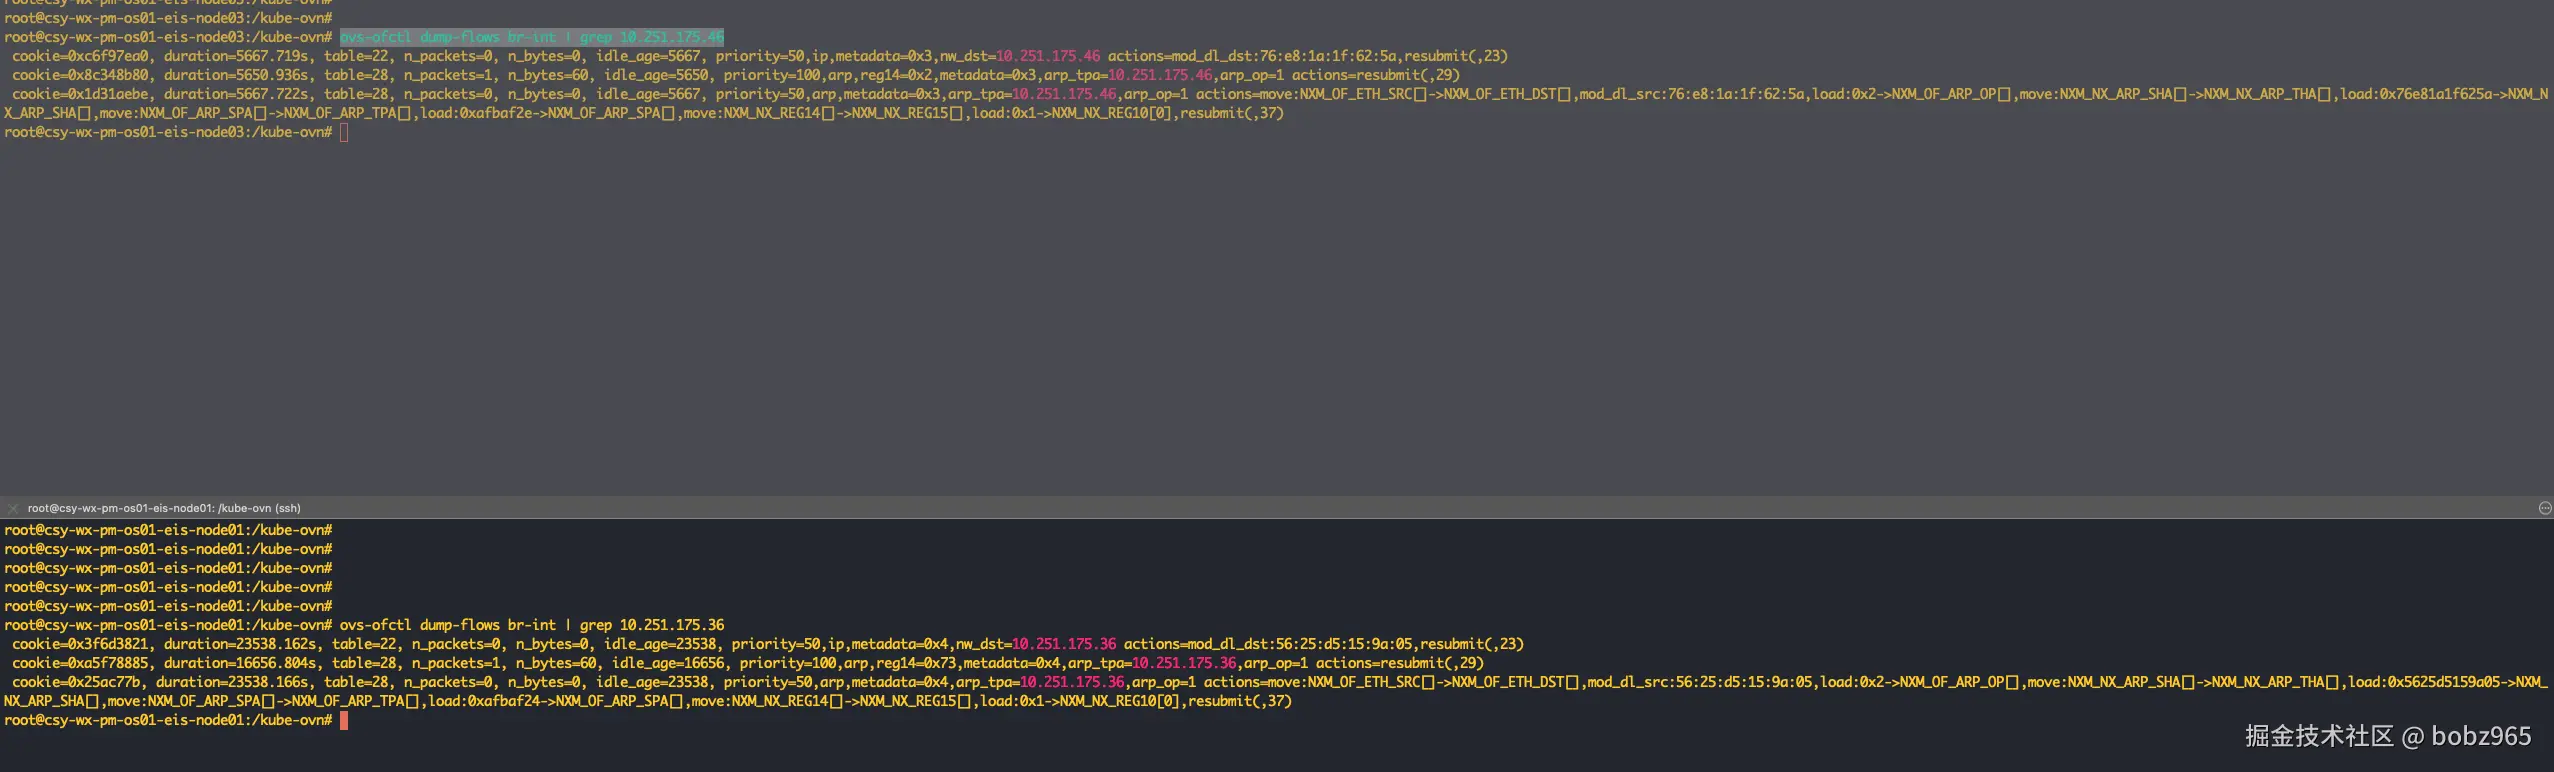Click cookie=0xa5f78885 flow entry
The width and height of the screenshot is (2554, 772).
(80, 663)
